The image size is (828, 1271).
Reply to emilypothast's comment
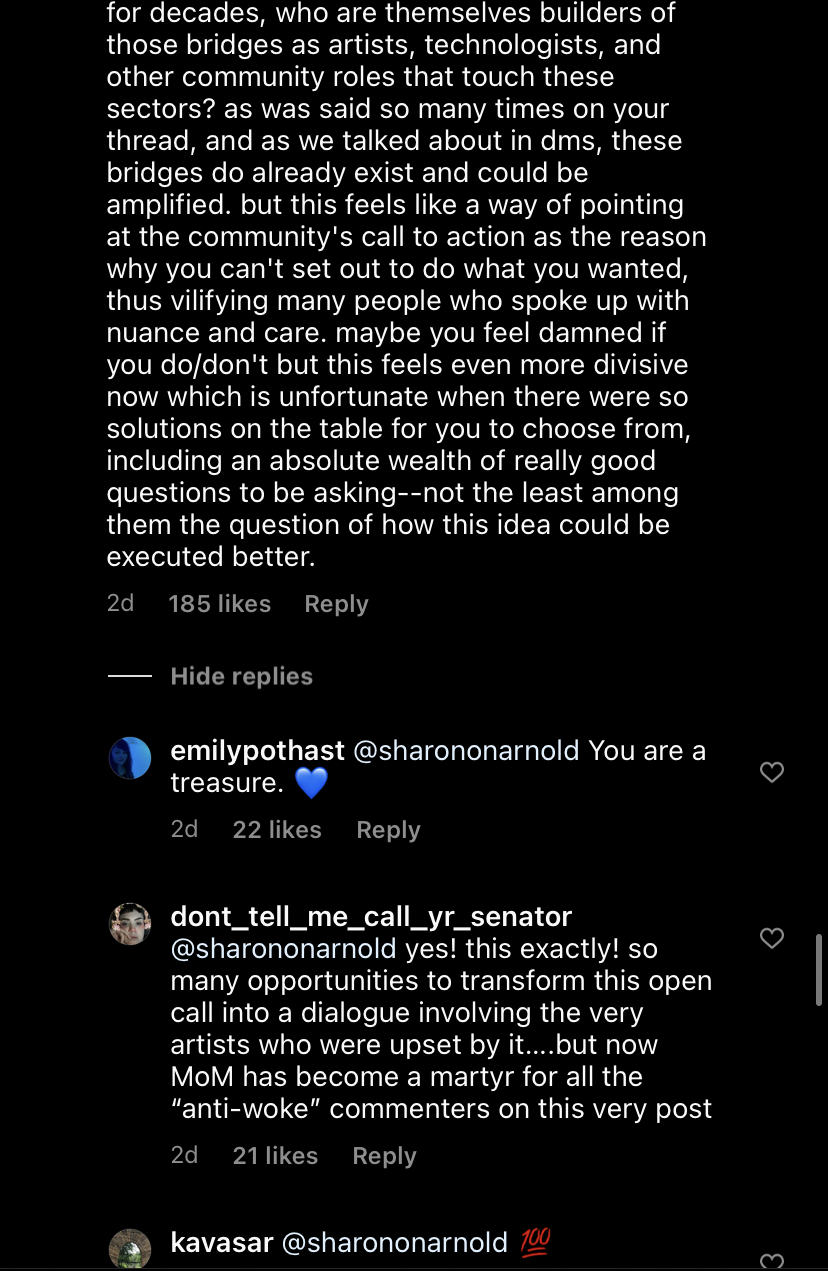tap(388, 830)
